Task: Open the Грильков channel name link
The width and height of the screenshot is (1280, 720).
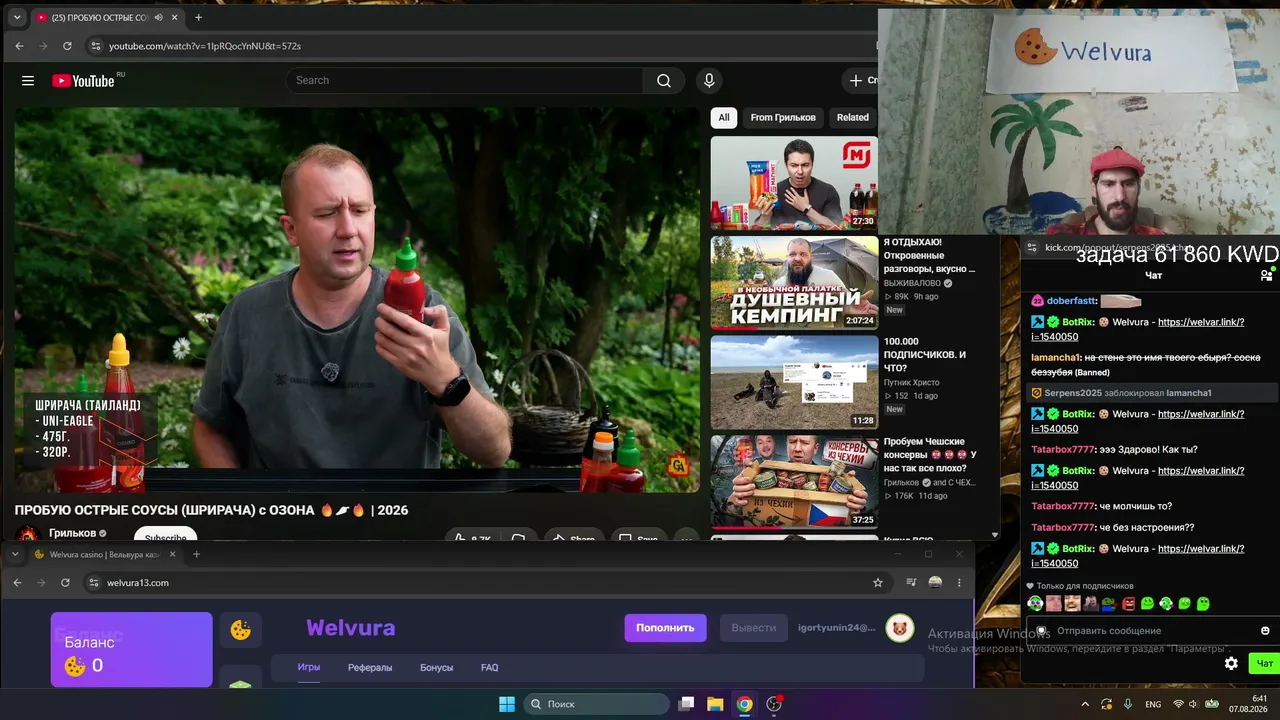Action: tap(72, 533)
